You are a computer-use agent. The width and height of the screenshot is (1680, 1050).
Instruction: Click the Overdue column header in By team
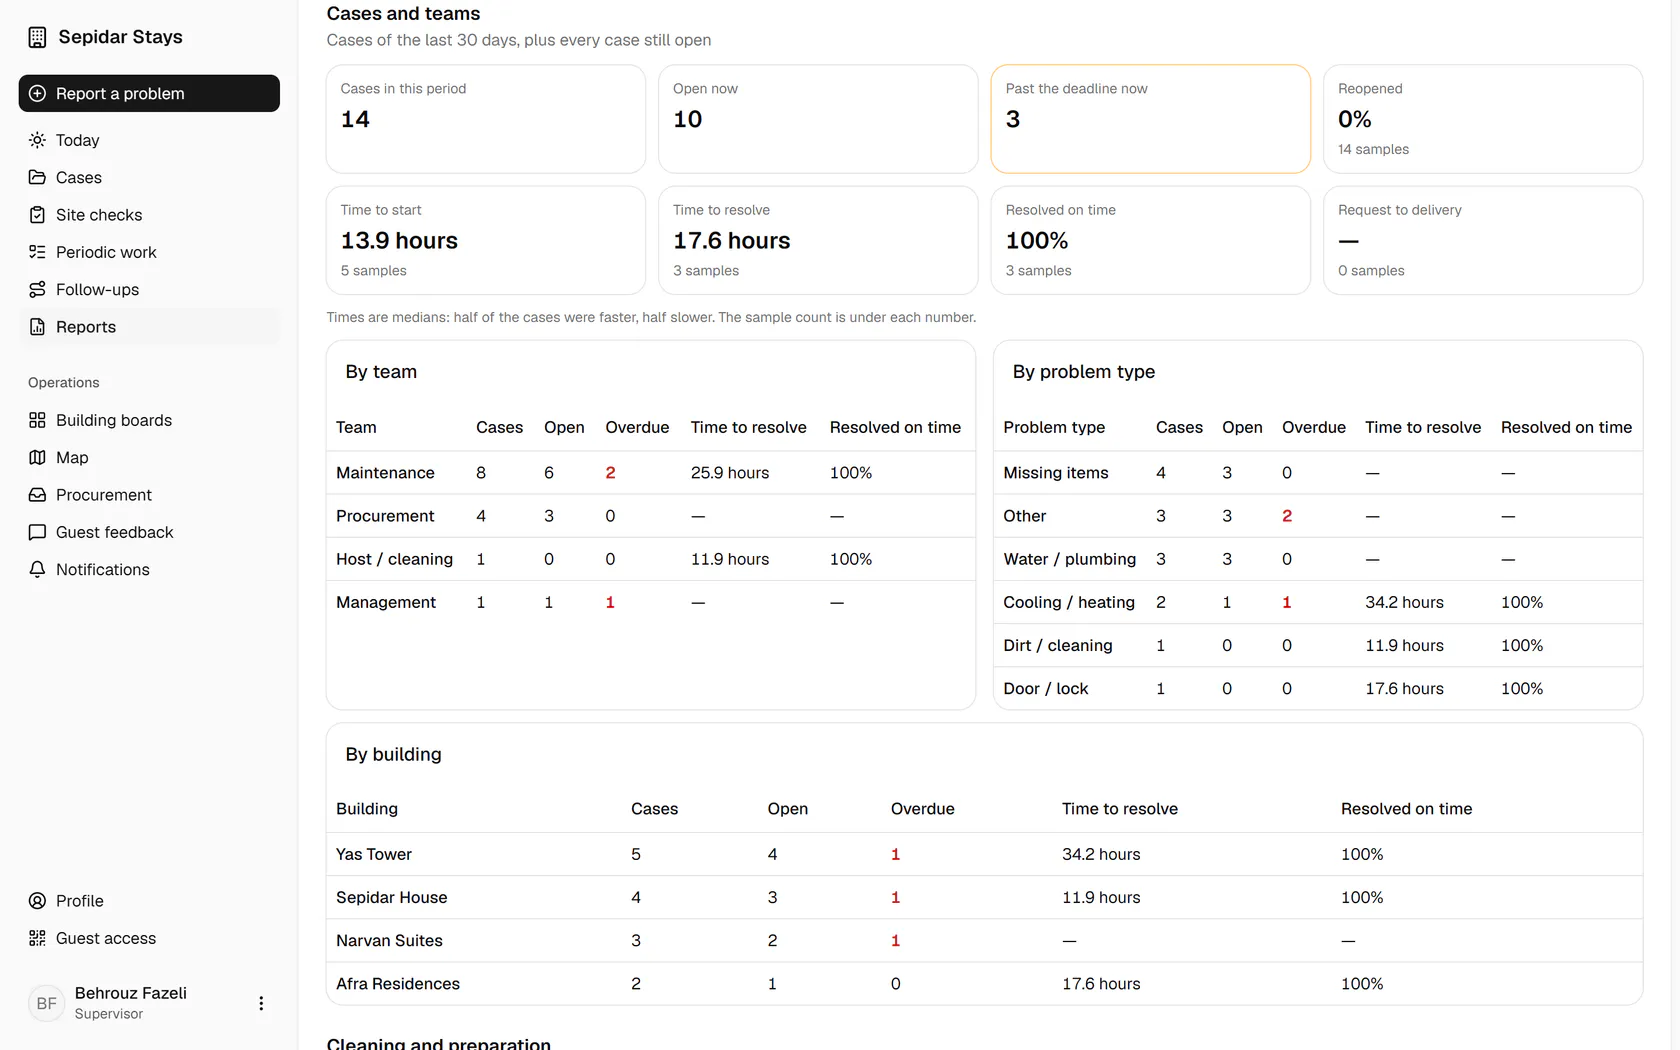pos(637,427)
